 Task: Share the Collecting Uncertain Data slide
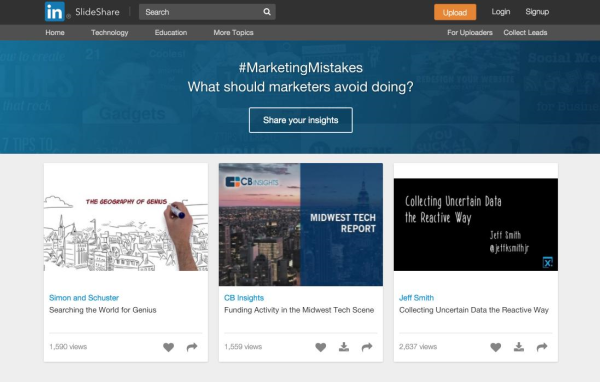pyautogui.click(x=542, y=347)
